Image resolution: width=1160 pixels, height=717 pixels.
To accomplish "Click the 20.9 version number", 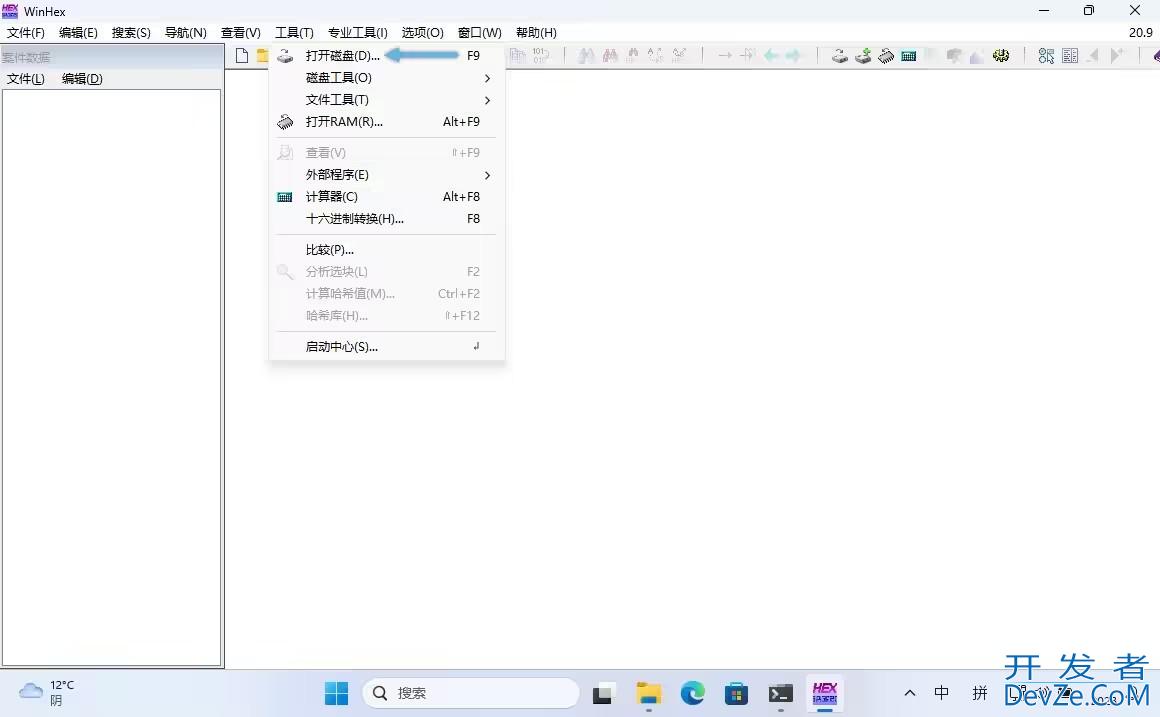I will 1141,33.
